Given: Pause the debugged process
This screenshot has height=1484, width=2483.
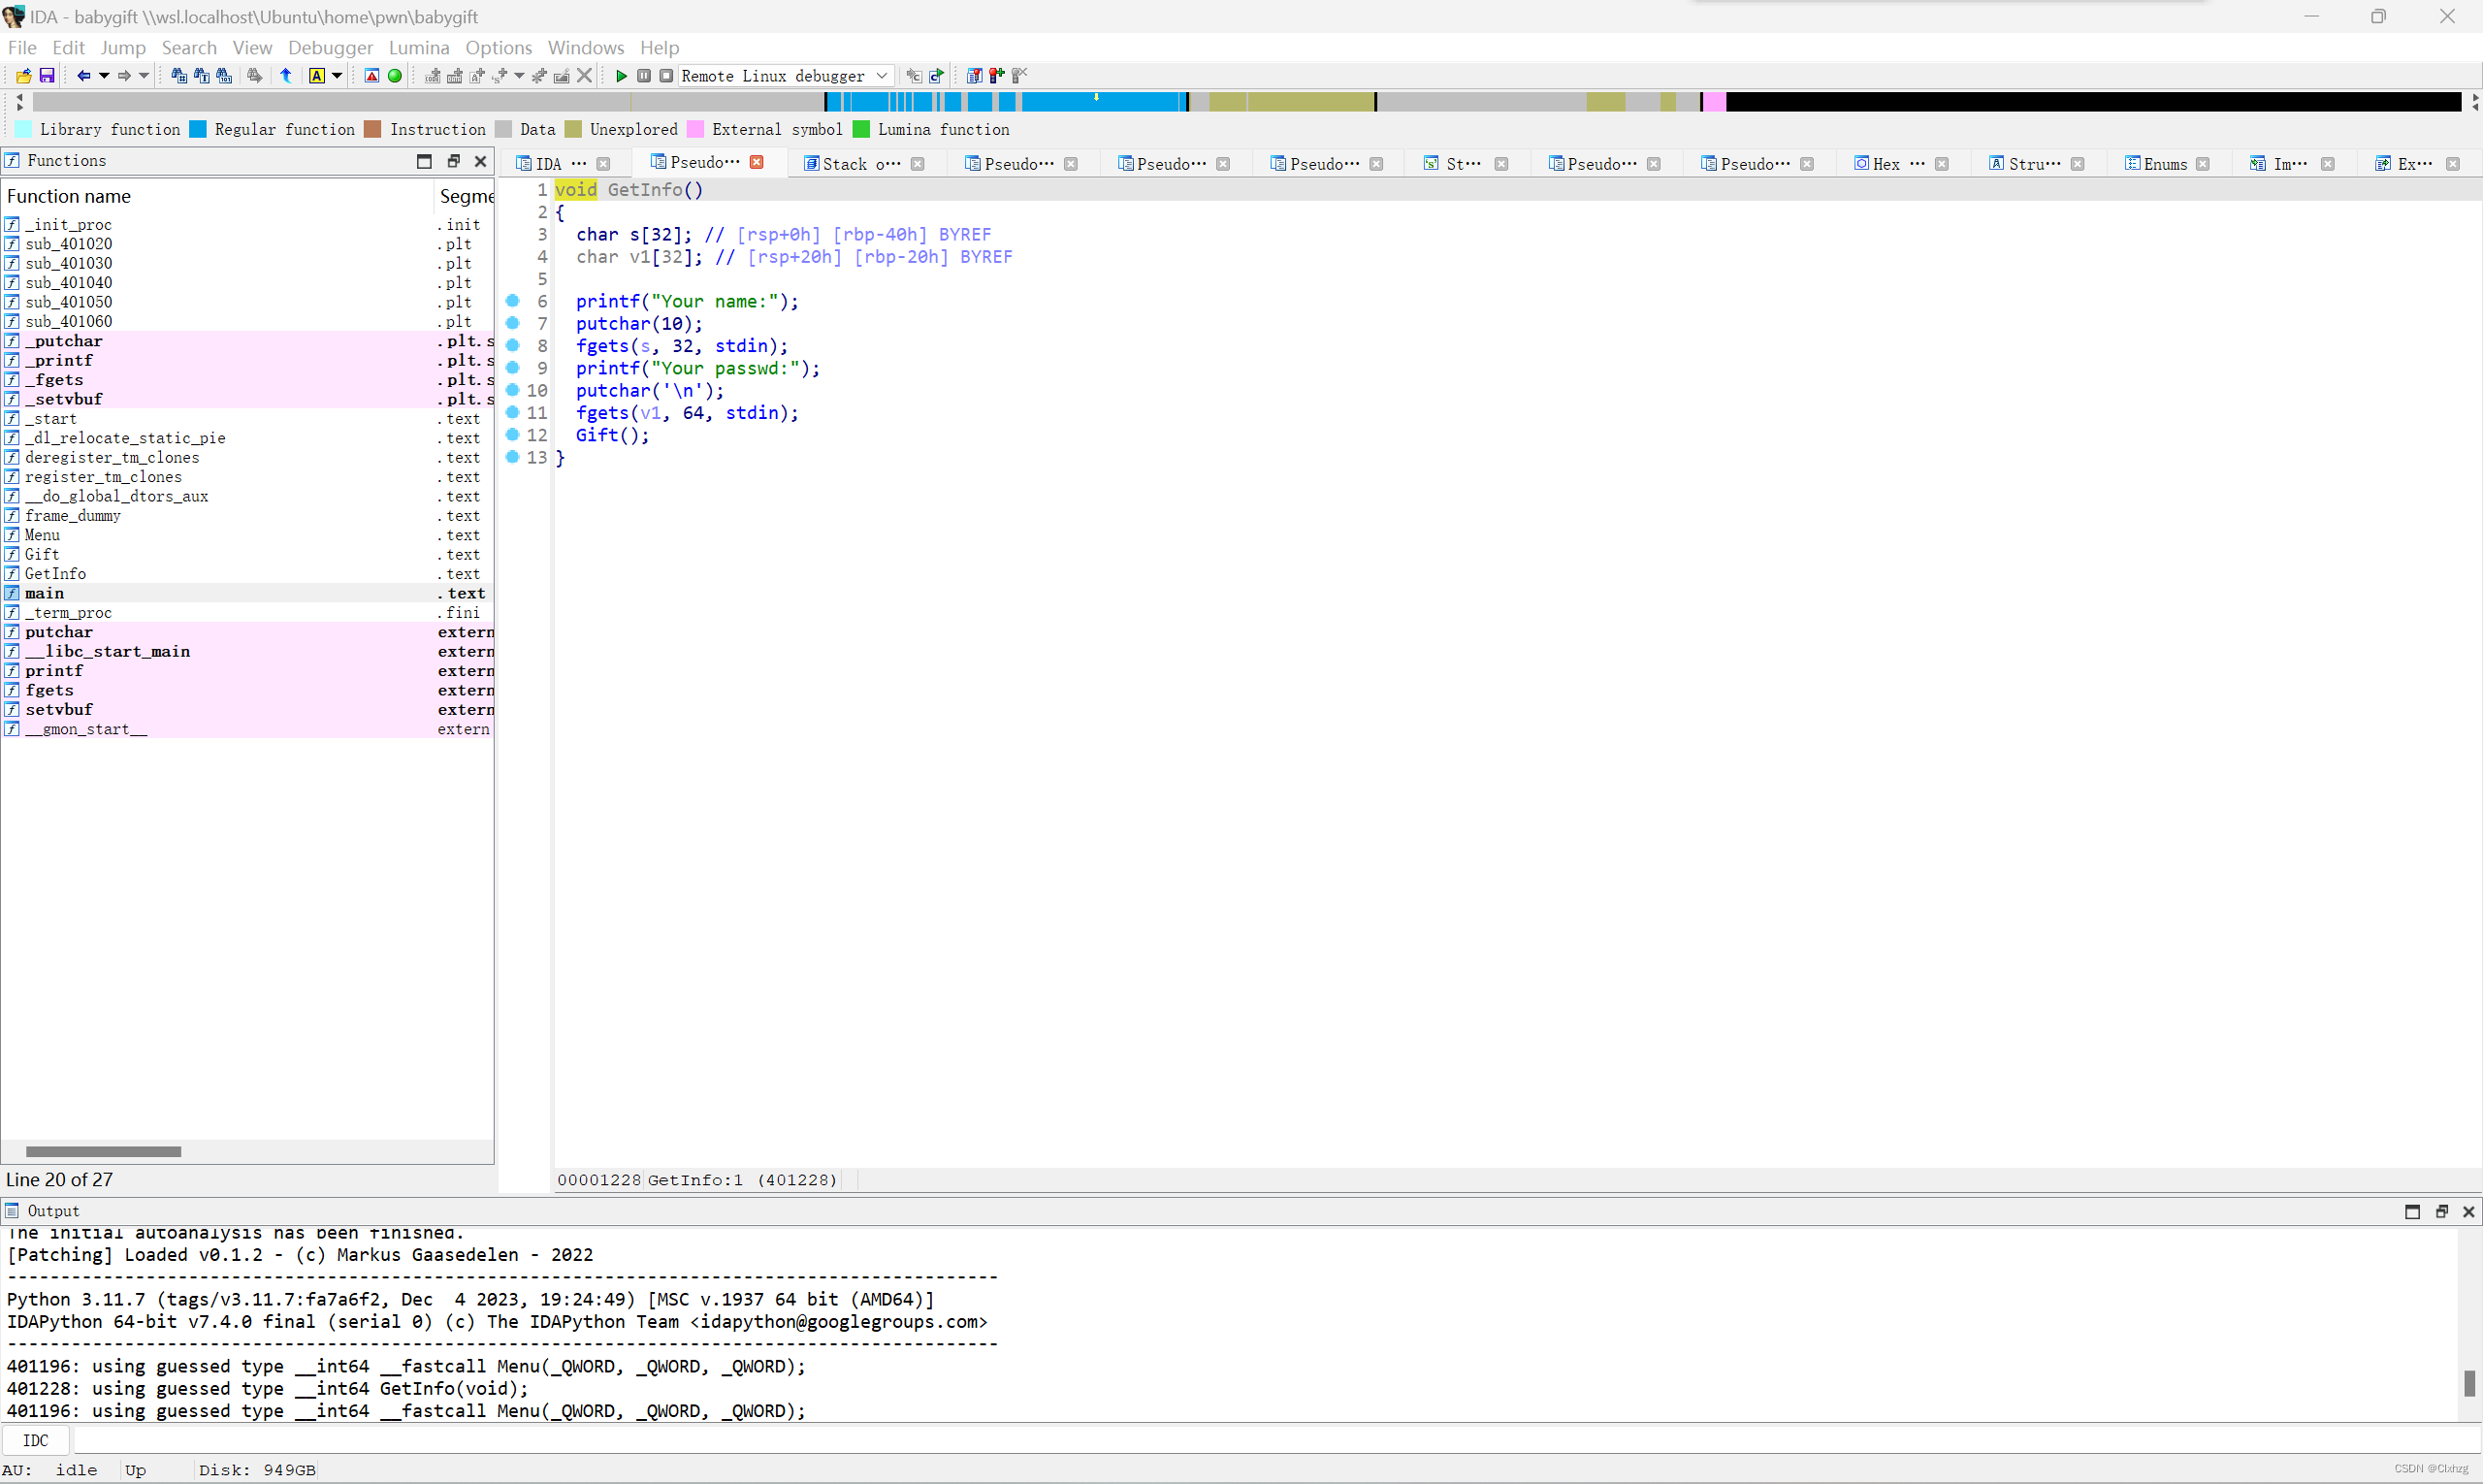Looking at the screenshot, I should click(644, 76).
